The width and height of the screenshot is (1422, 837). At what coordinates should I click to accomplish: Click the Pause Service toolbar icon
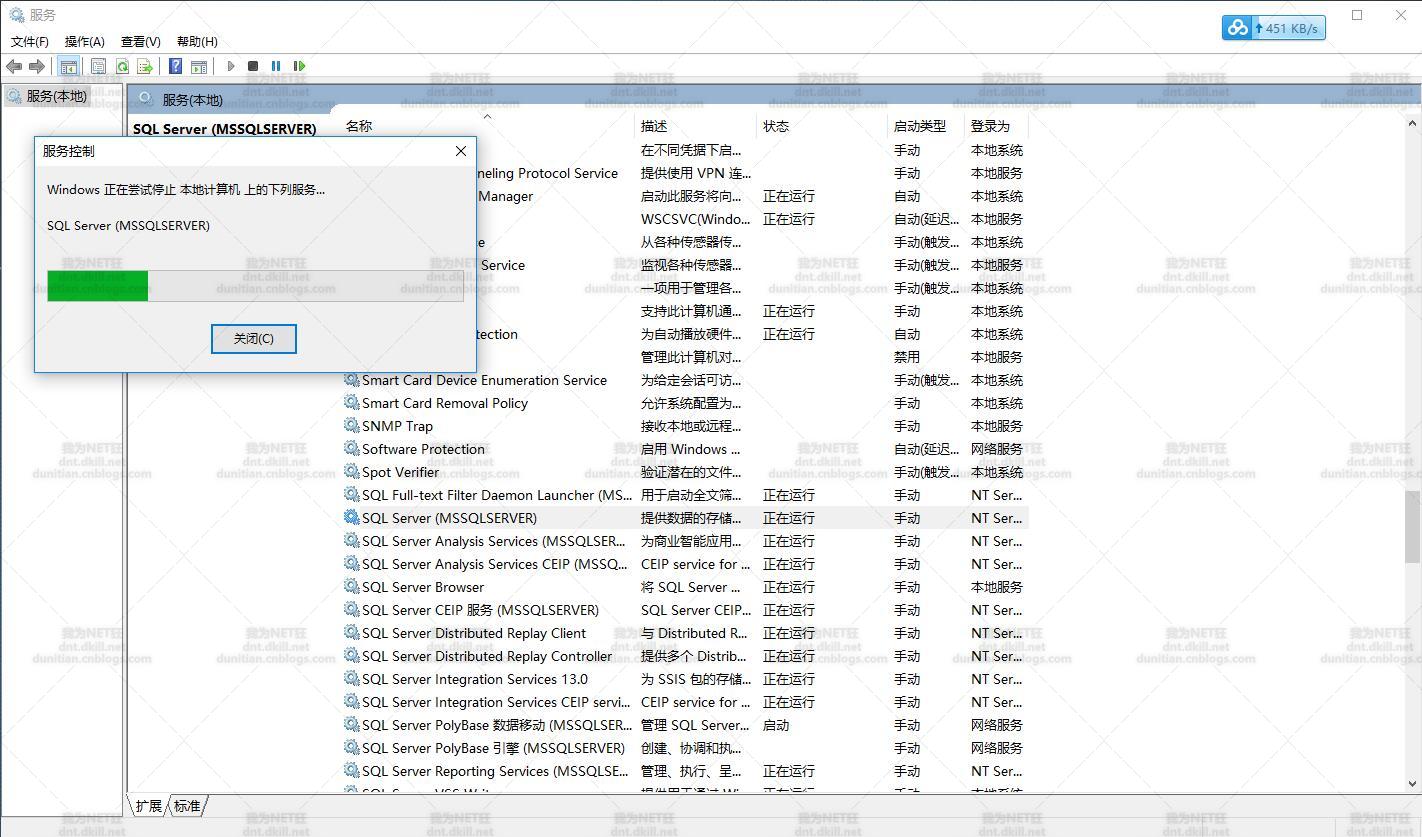tap(276, 66)
